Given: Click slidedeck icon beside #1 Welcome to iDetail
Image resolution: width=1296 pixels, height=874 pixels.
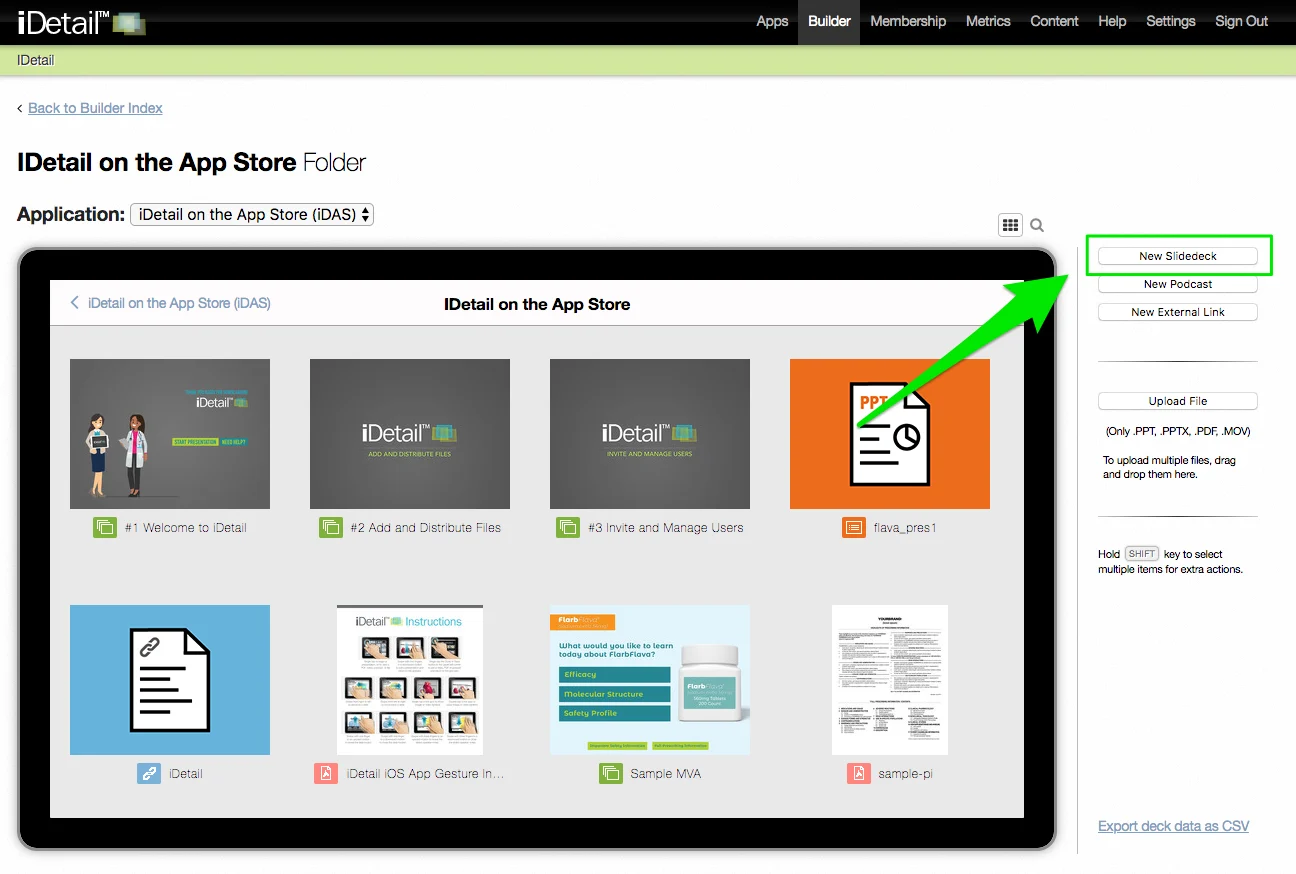Looking at the screenshot, I should coord(105,527).
